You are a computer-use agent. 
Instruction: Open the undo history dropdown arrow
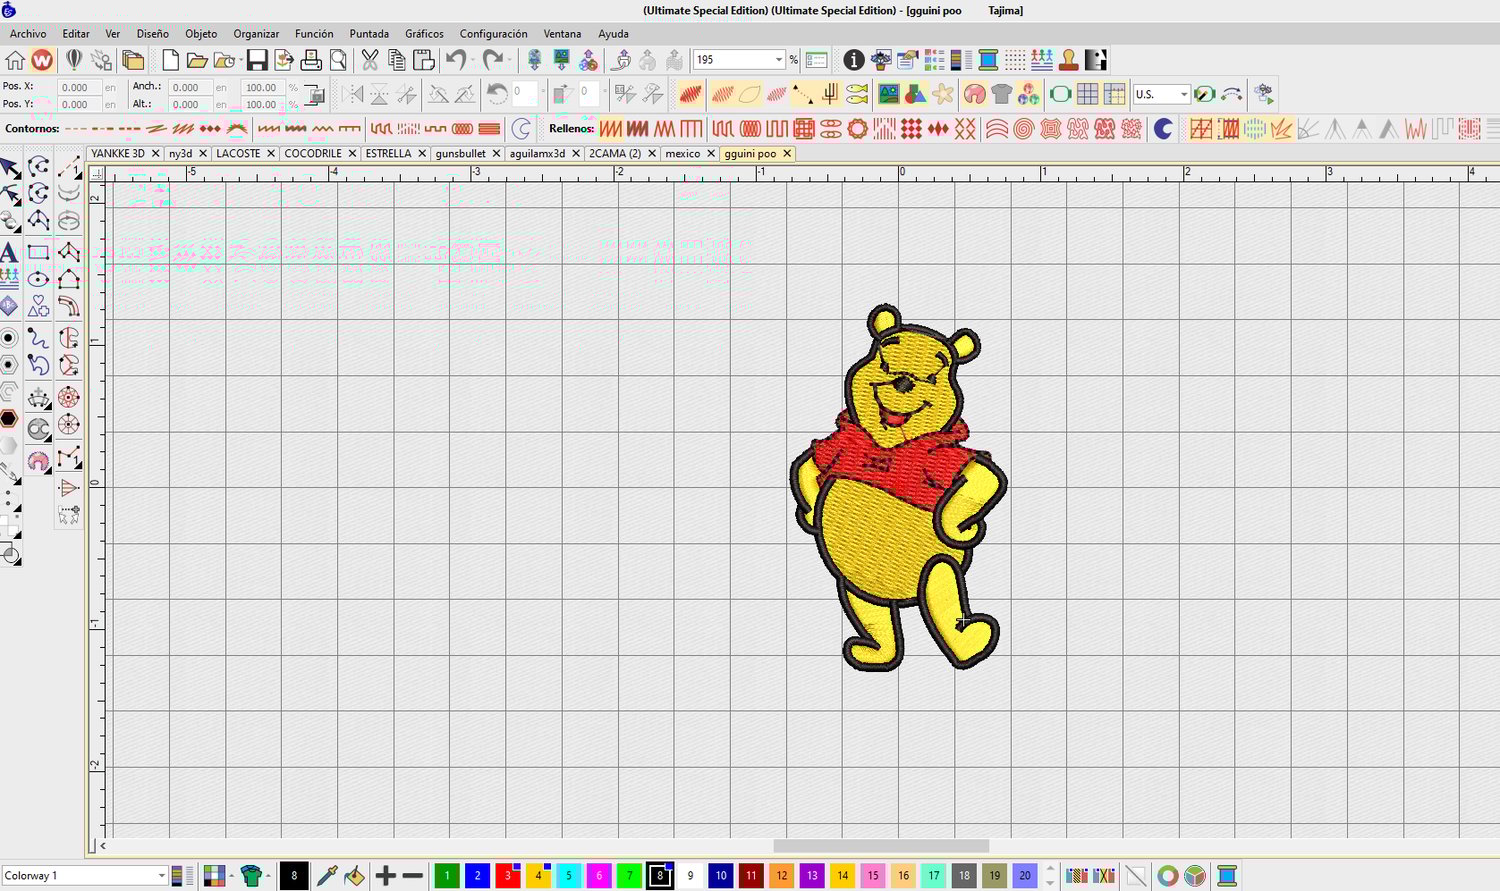471,60
